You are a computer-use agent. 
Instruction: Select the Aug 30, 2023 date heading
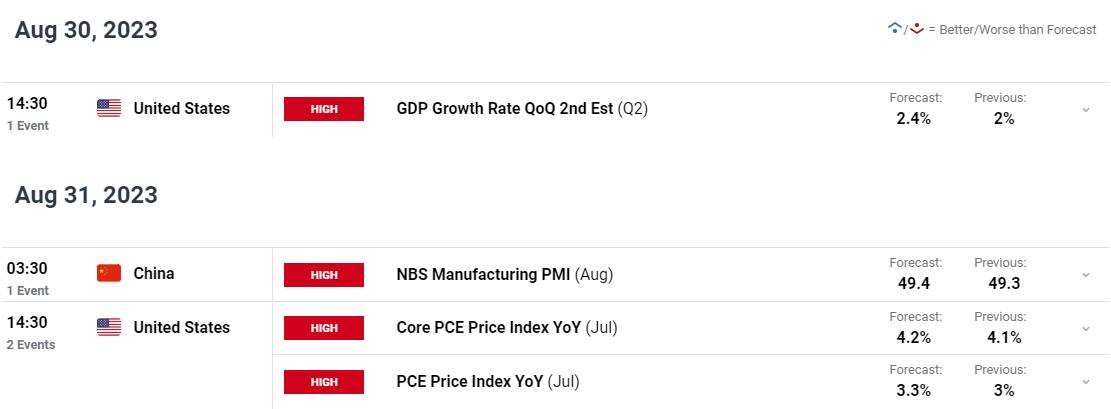pyautogui.click(x=86, y=30)
